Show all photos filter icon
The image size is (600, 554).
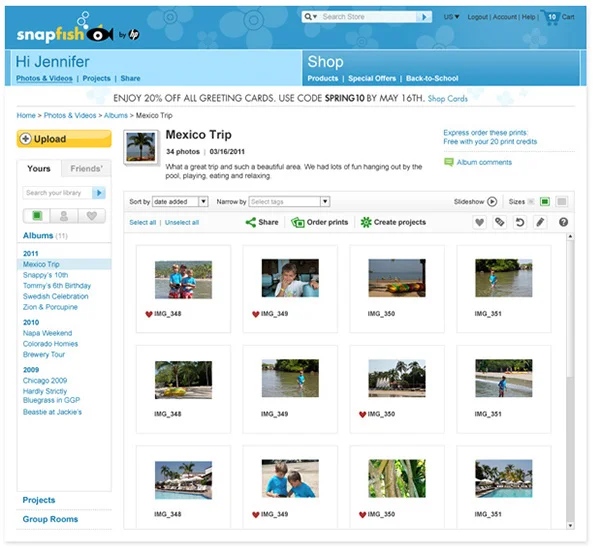coord(37,216)
